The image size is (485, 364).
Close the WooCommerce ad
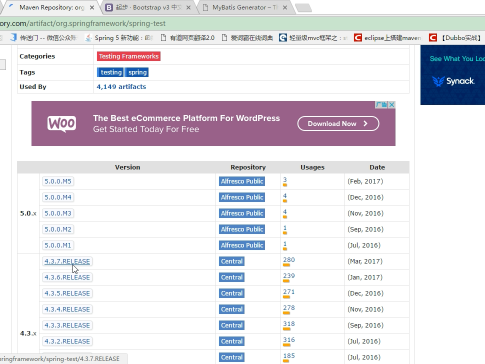pos(392,105)
